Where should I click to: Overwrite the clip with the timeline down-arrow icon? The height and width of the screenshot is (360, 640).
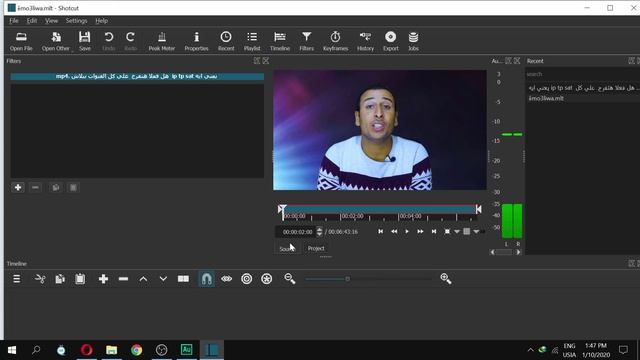[163, 279]
